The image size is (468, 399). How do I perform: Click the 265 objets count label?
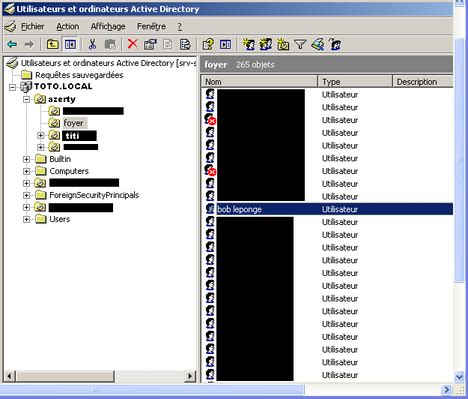pyautogui.click(x=255, y=65)
